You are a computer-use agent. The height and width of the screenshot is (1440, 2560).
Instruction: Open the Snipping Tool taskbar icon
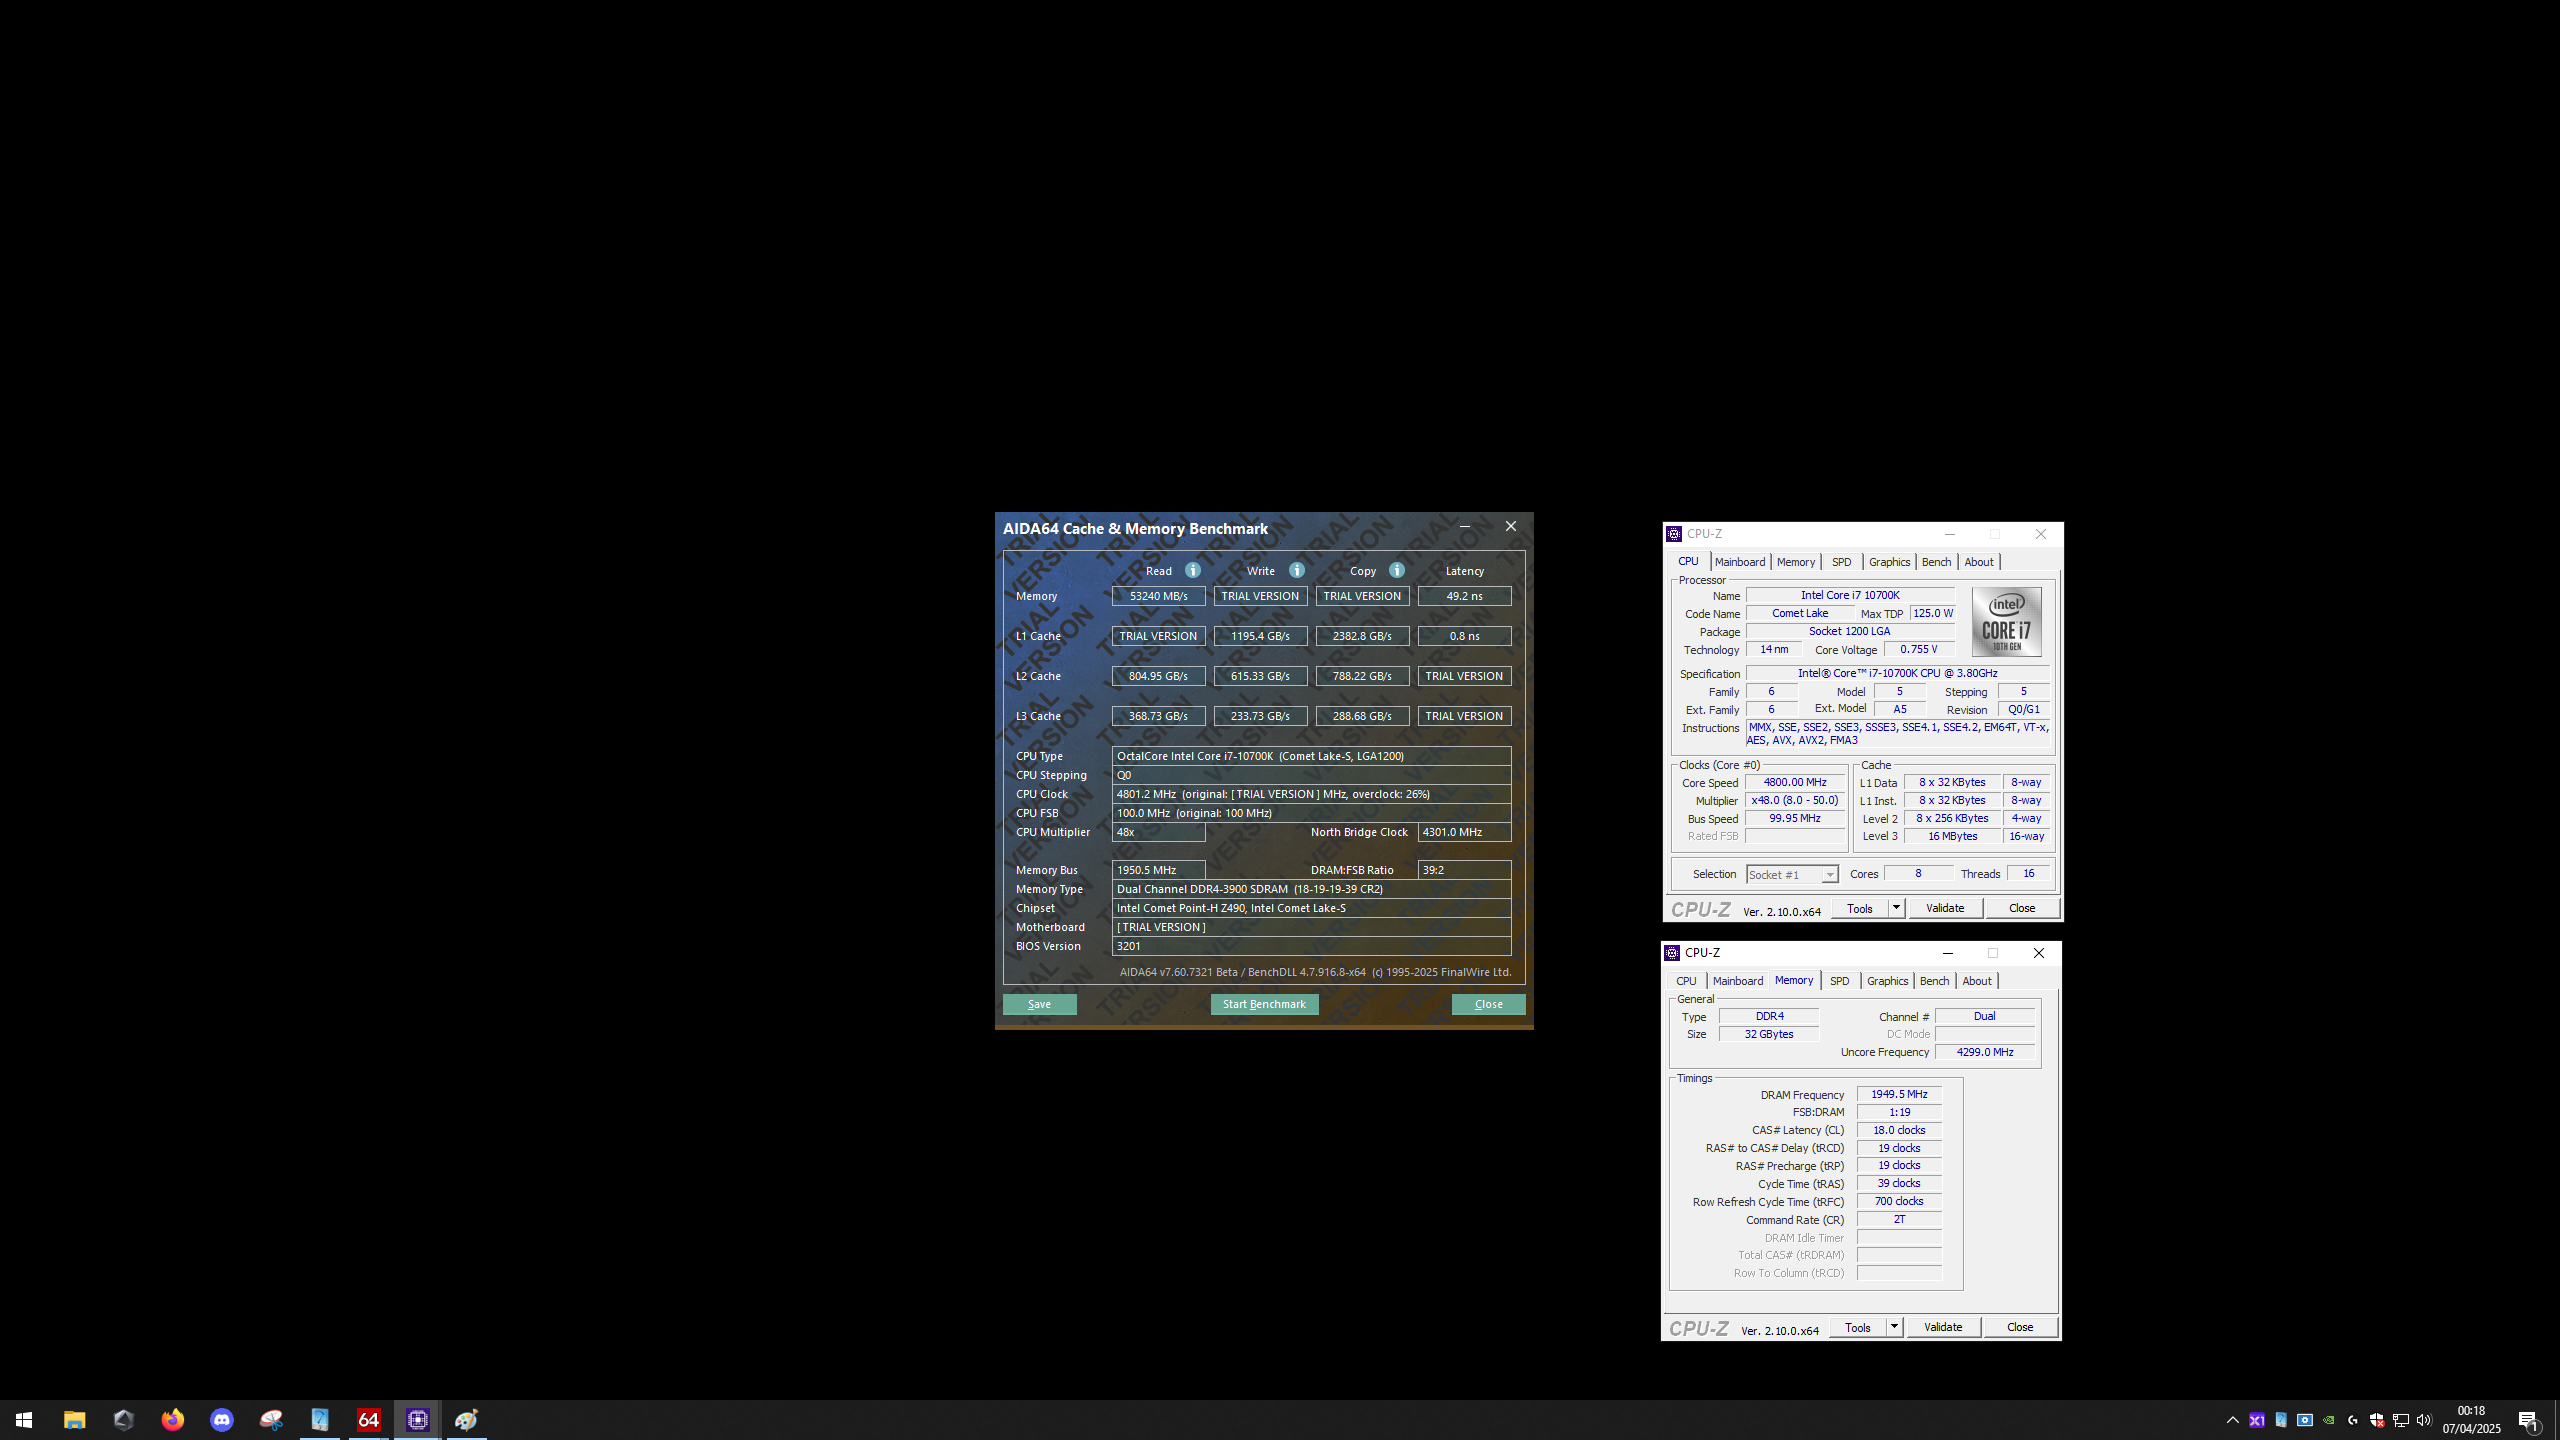click(x=271, y=1420)
